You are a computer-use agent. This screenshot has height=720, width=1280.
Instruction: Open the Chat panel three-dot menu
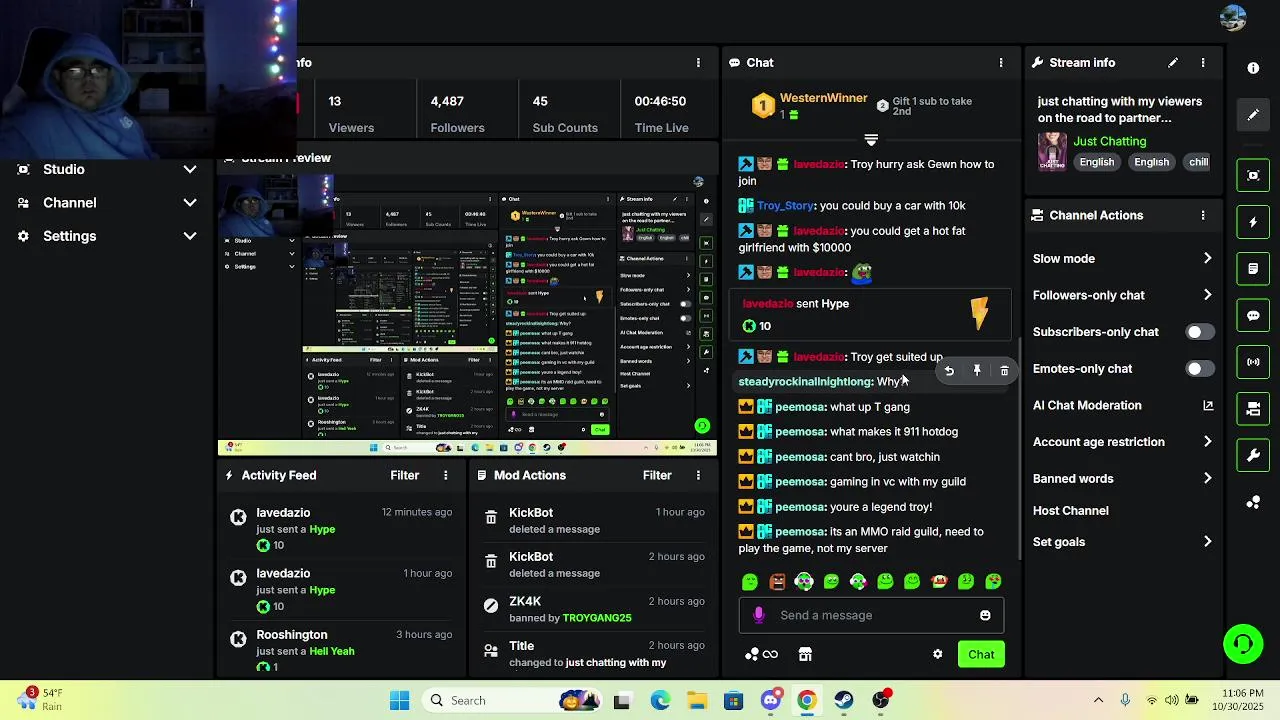(1001, 62)
